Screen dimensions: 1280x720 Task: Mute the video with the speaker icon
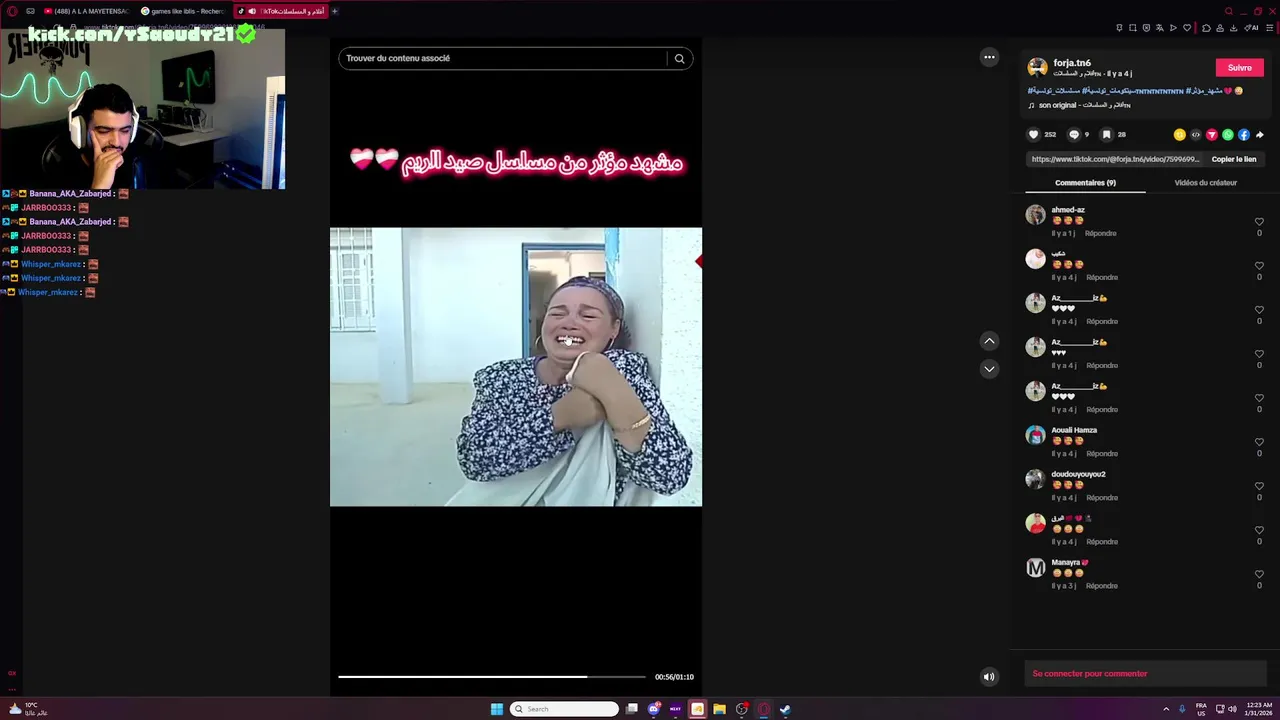click(x=989, y=677)
